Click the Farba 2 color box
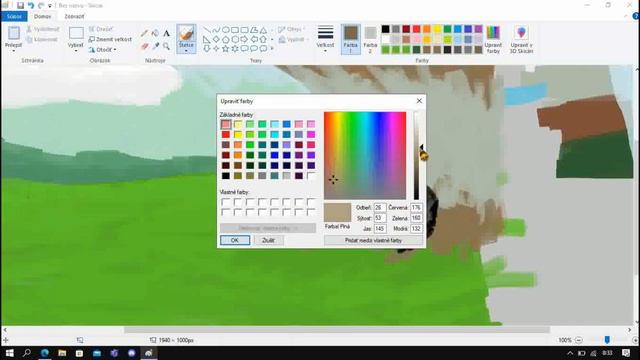Viewport: 640px width, 360px height. [x=370, y=39]
